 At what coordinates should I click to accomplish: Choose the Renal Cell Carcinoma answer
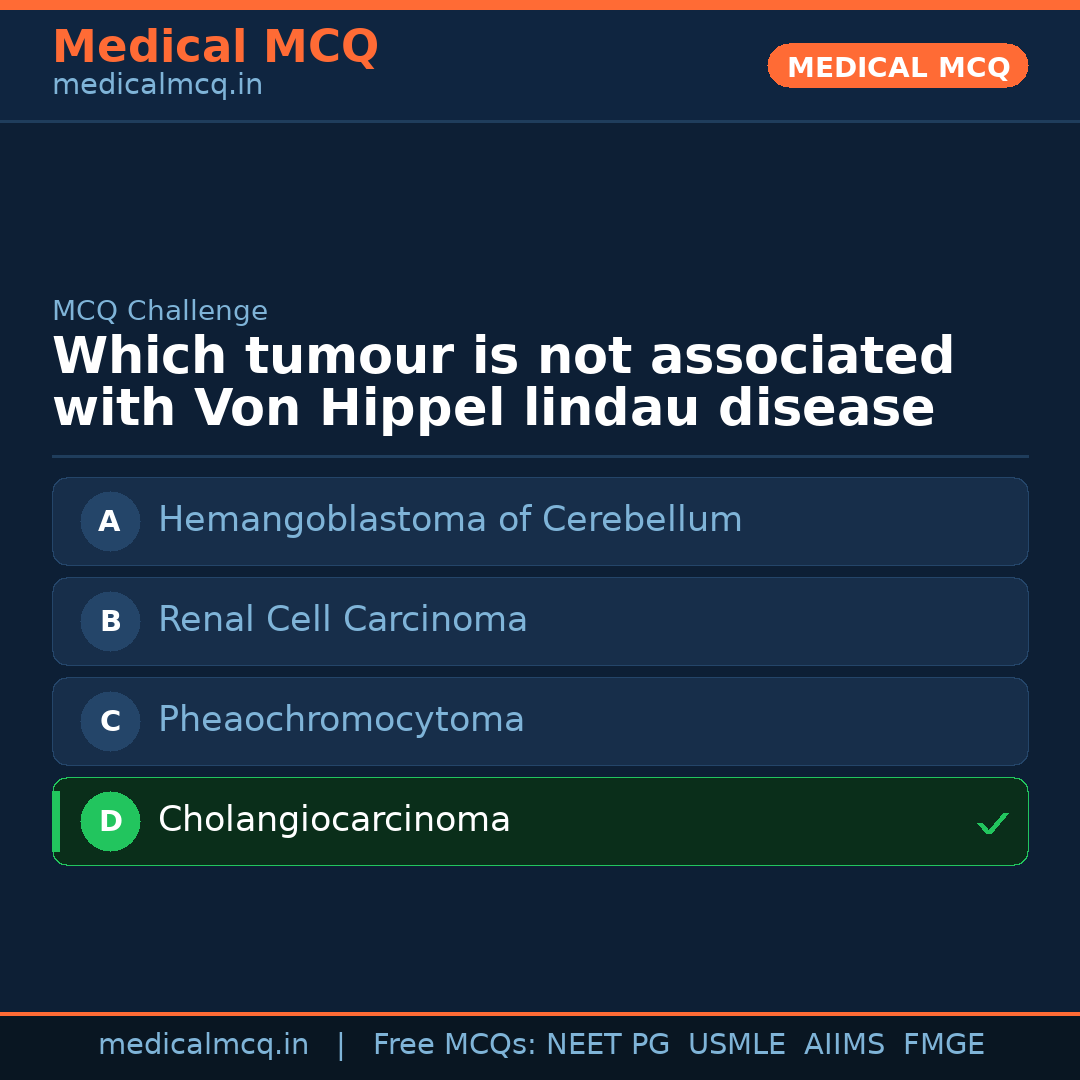pos(342,620)
